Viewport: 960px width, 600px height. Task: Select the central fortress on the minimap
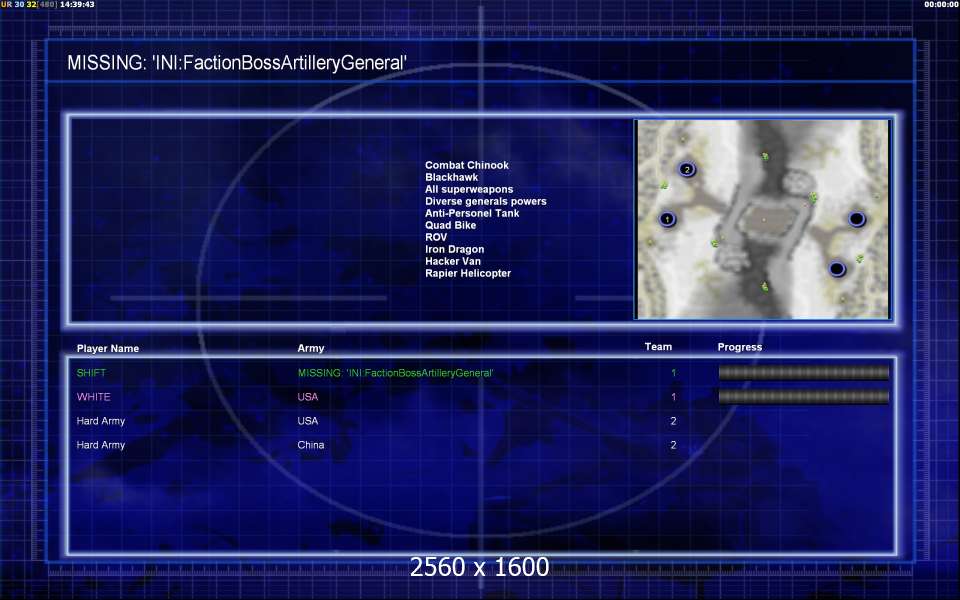tap(763, 221)
